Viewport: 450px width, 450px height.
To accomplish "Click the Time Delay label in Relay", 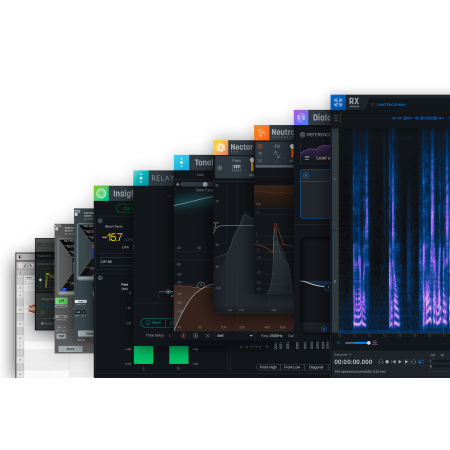I will 155,335.
